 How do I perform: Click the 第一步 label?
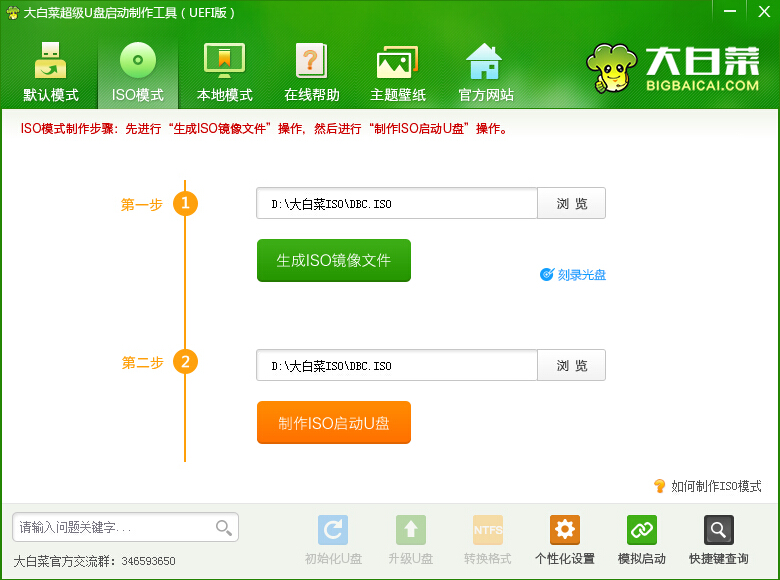[141, 204]
